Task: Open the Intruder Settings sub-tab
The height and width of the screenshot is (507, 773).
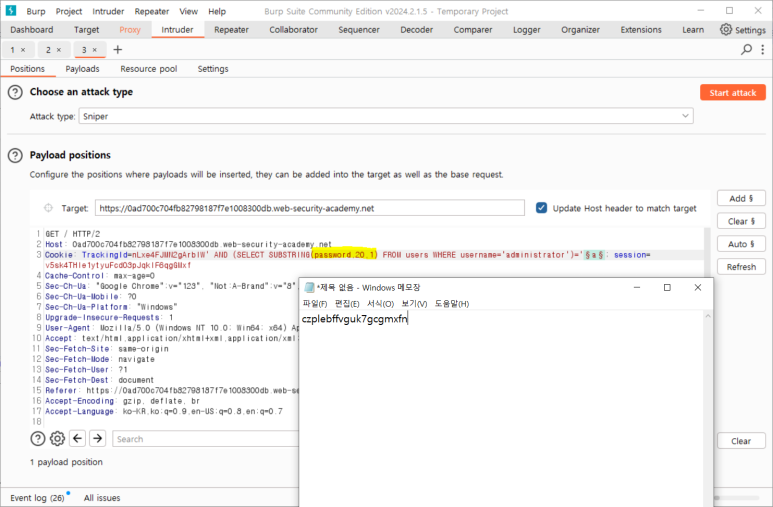Action: coord(213,69)
